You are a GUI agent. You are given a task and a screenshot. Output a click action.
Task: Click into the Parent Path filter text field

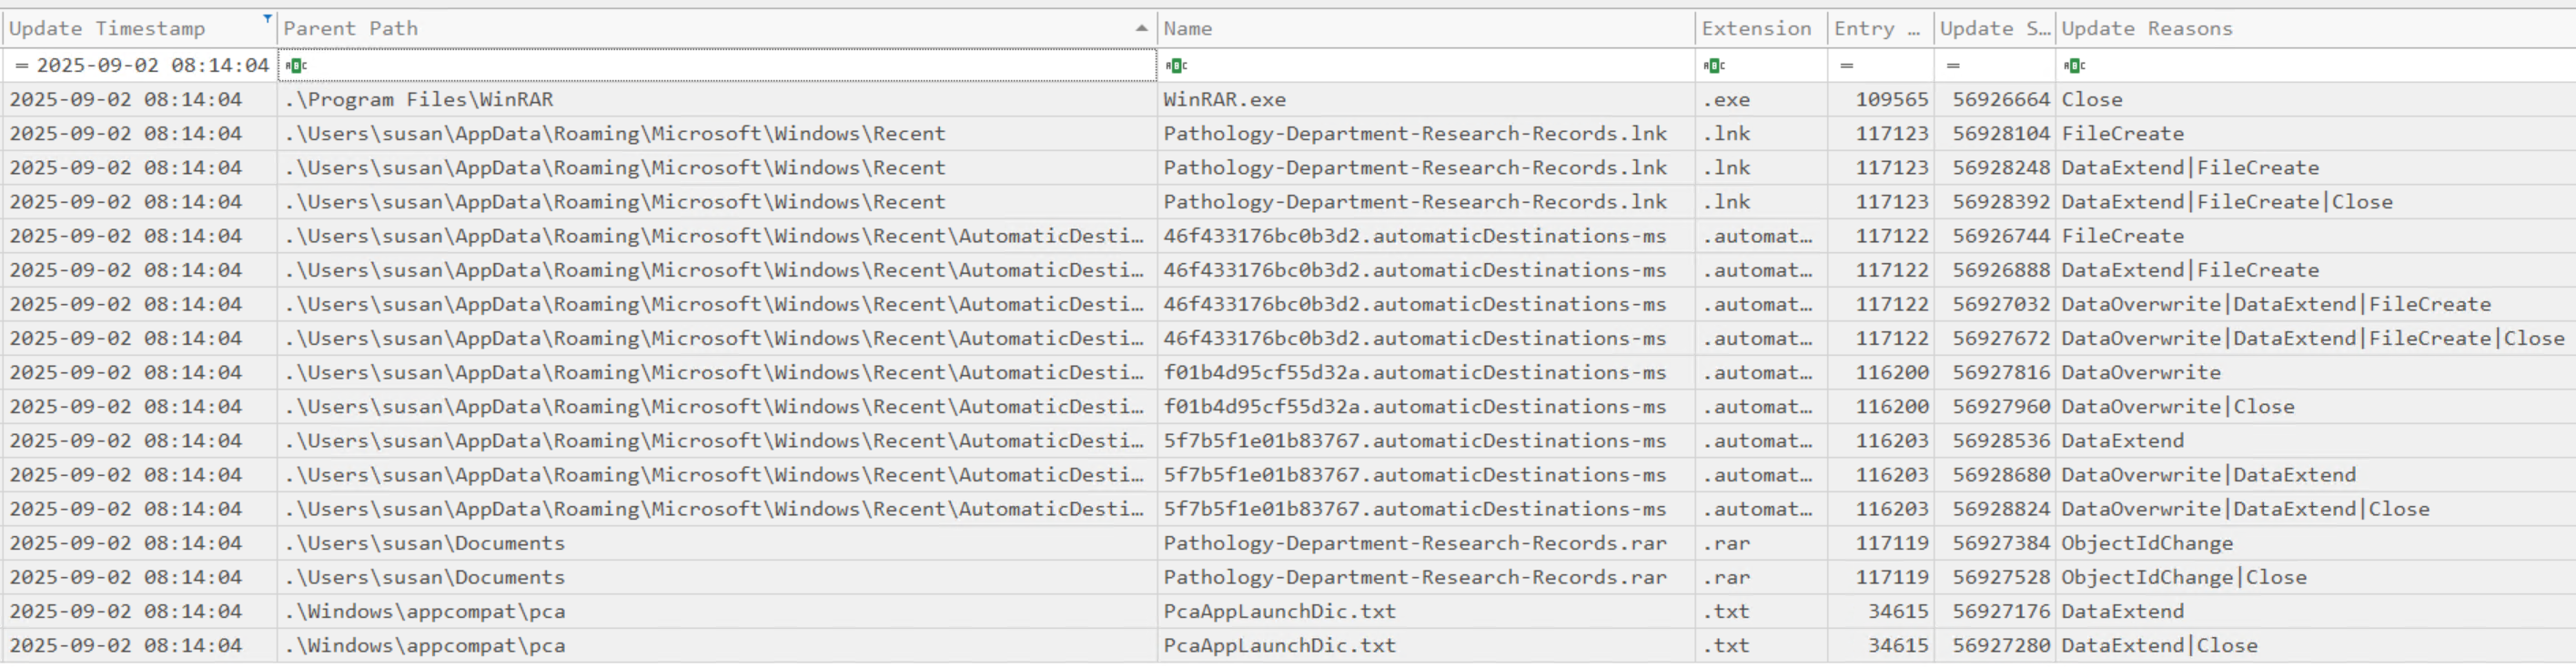coord(720,66)
